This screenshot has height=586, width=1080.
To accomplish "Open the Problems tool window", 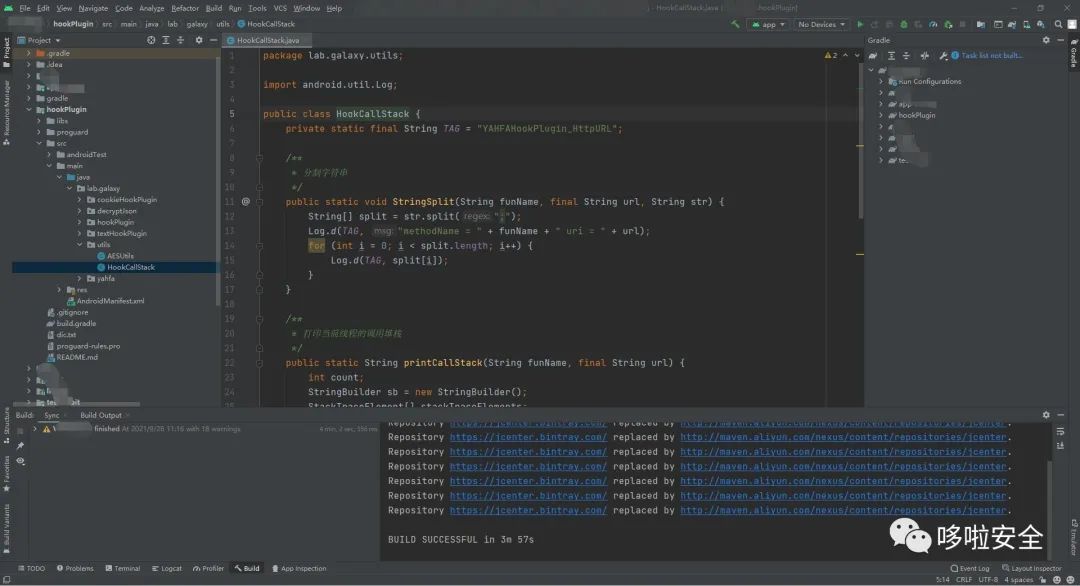I will tap(75, 568).
